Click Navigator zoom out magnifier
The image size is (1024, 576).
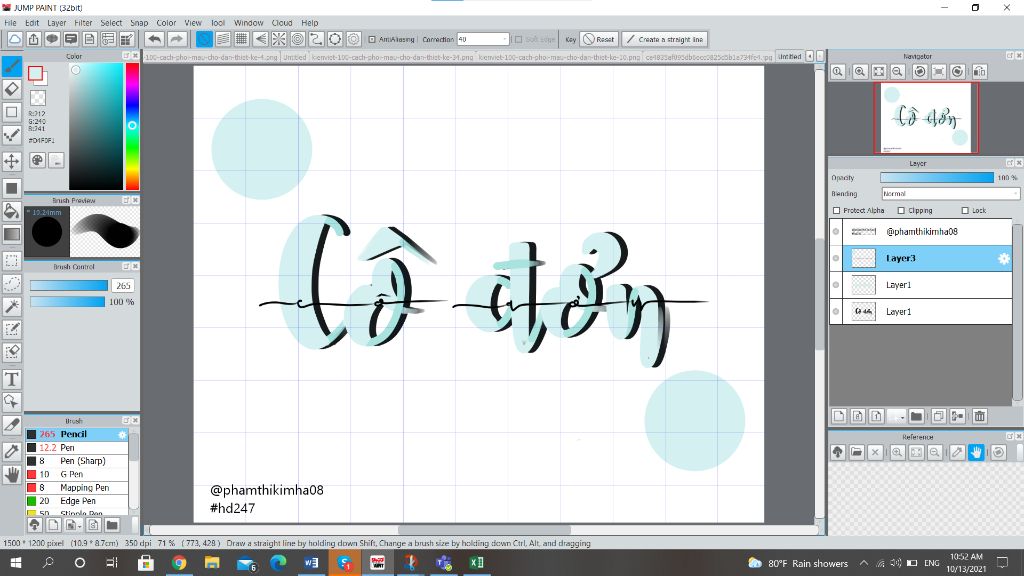click(x=898, y=72)
